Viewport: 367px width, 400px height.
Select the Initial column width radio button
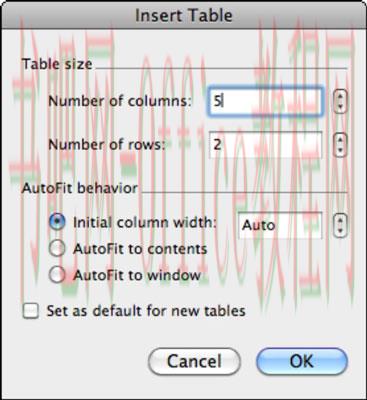coord(57,222)
